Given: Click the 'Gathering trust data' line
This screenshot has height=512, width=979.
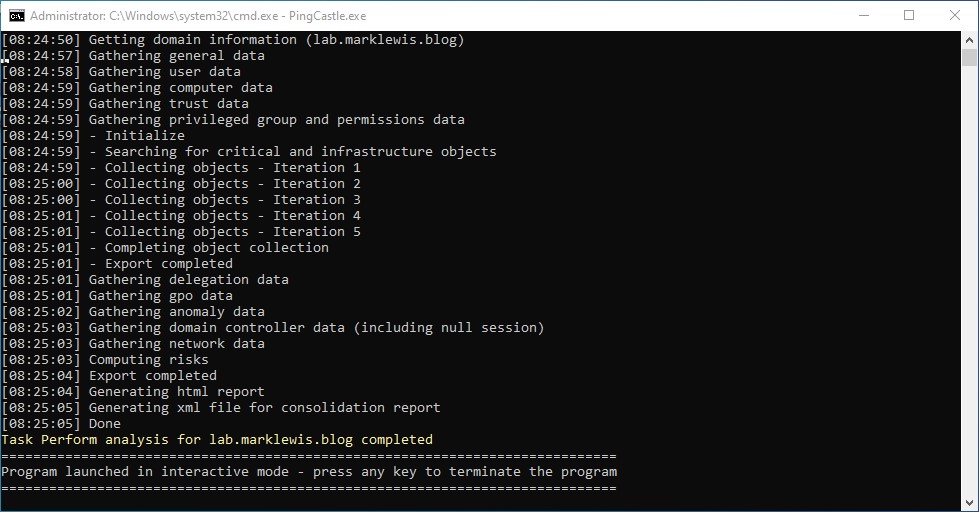Looking at the screenshot, I should [x=168, y=104].
